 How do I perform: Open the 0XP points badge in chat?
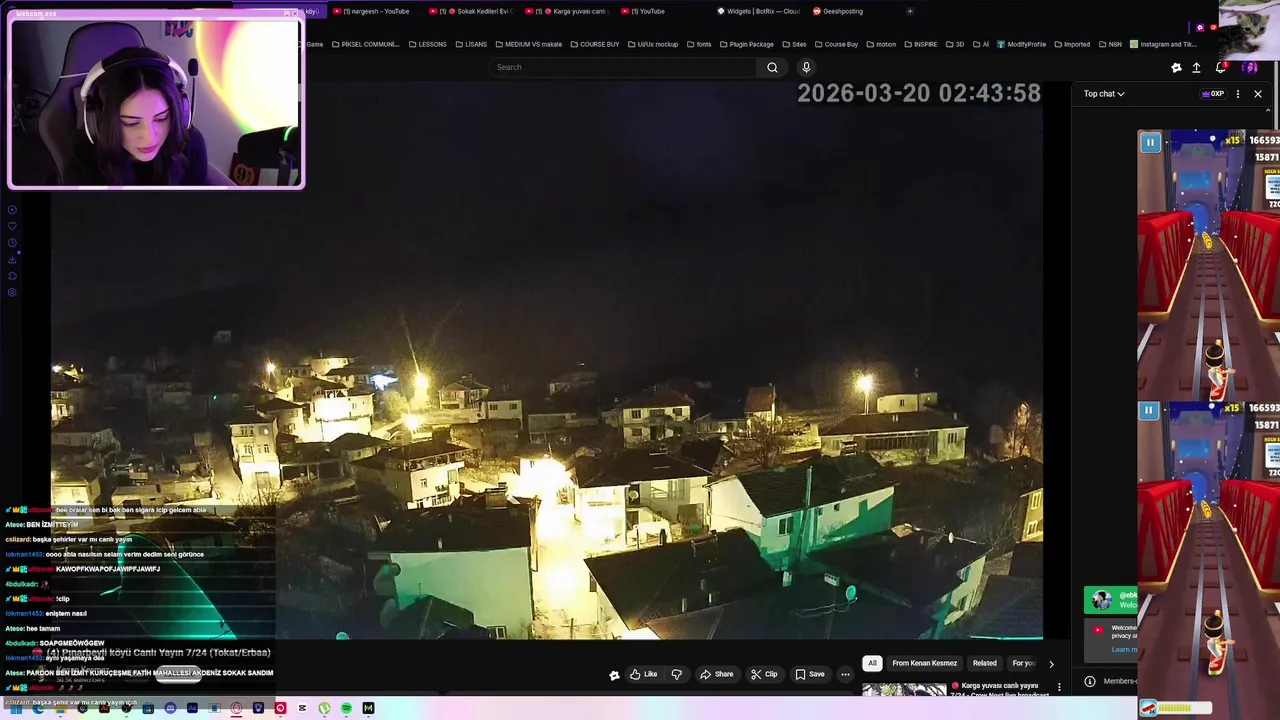[x=1213, y=94]
